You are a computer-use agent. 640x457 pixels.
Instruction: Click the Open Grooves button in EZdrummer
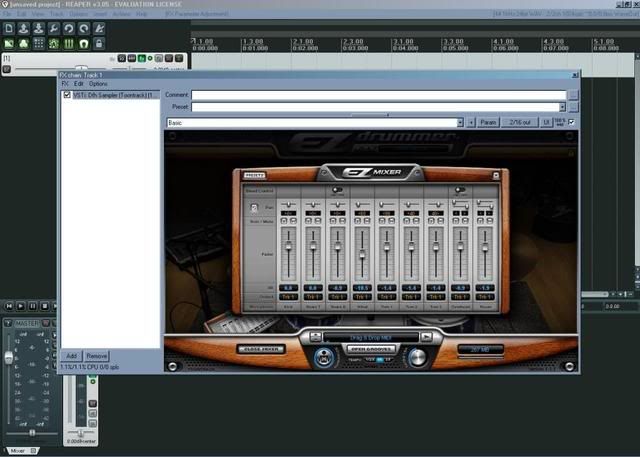pos(371,349)
